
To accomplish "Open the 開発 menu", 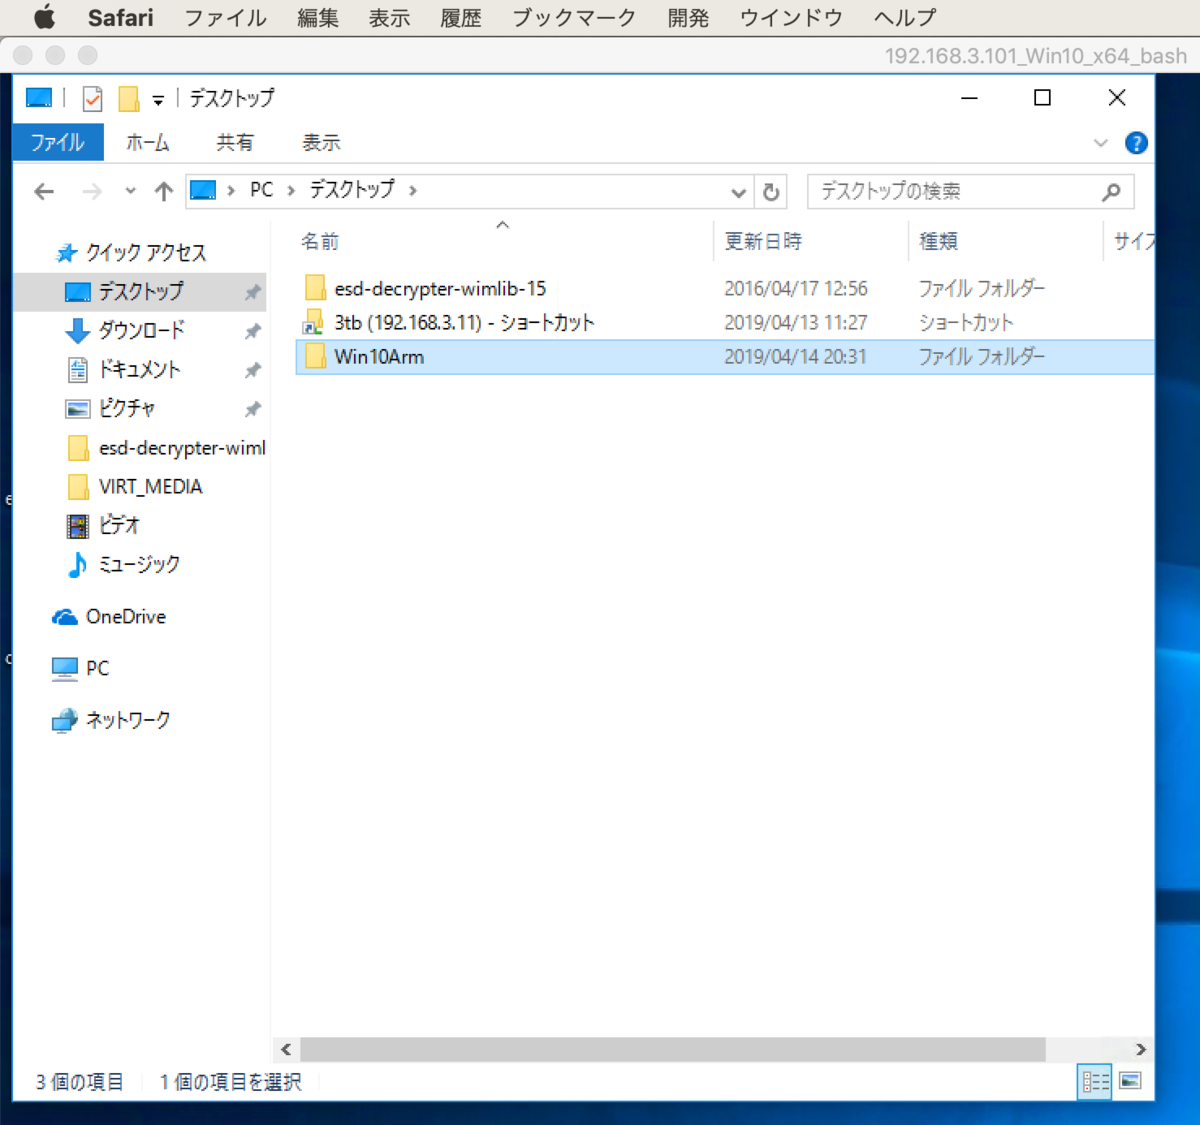I will point(688,17).
